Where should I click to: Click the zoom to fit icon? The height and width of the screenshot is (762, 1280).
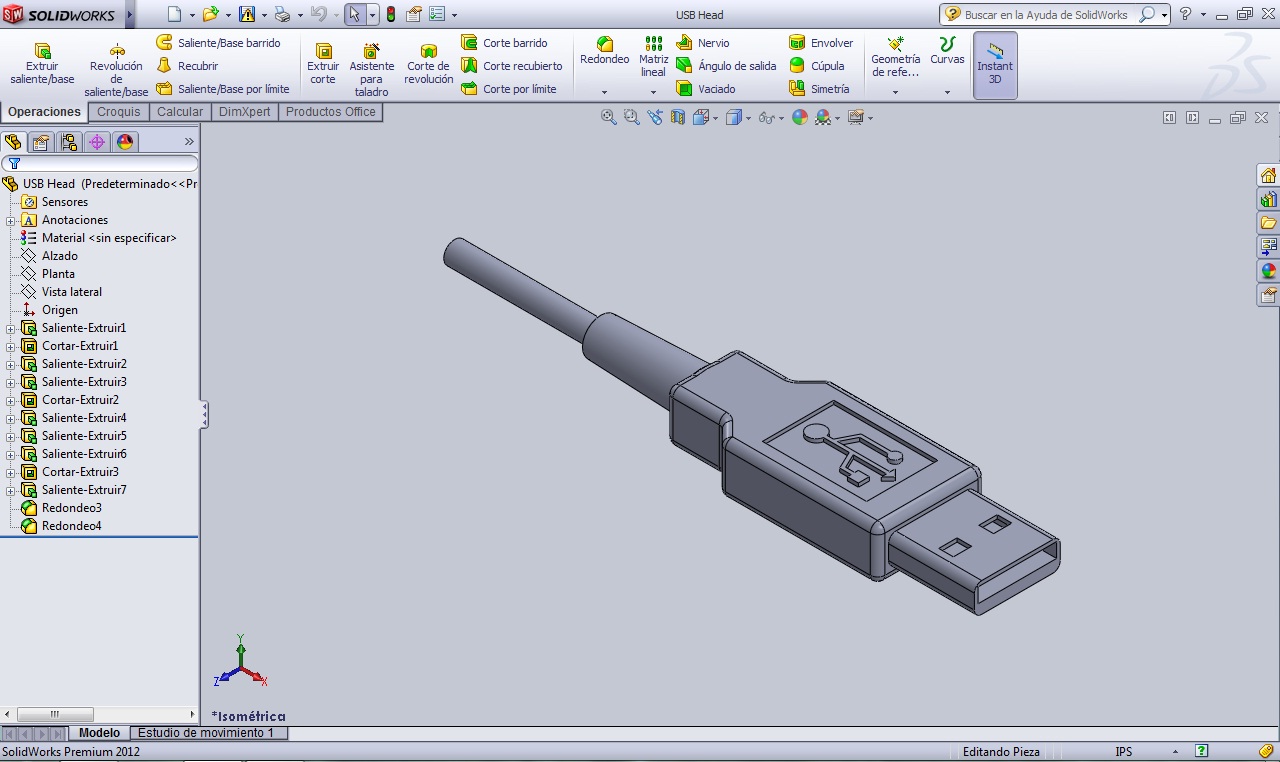[x=608, y=117]
